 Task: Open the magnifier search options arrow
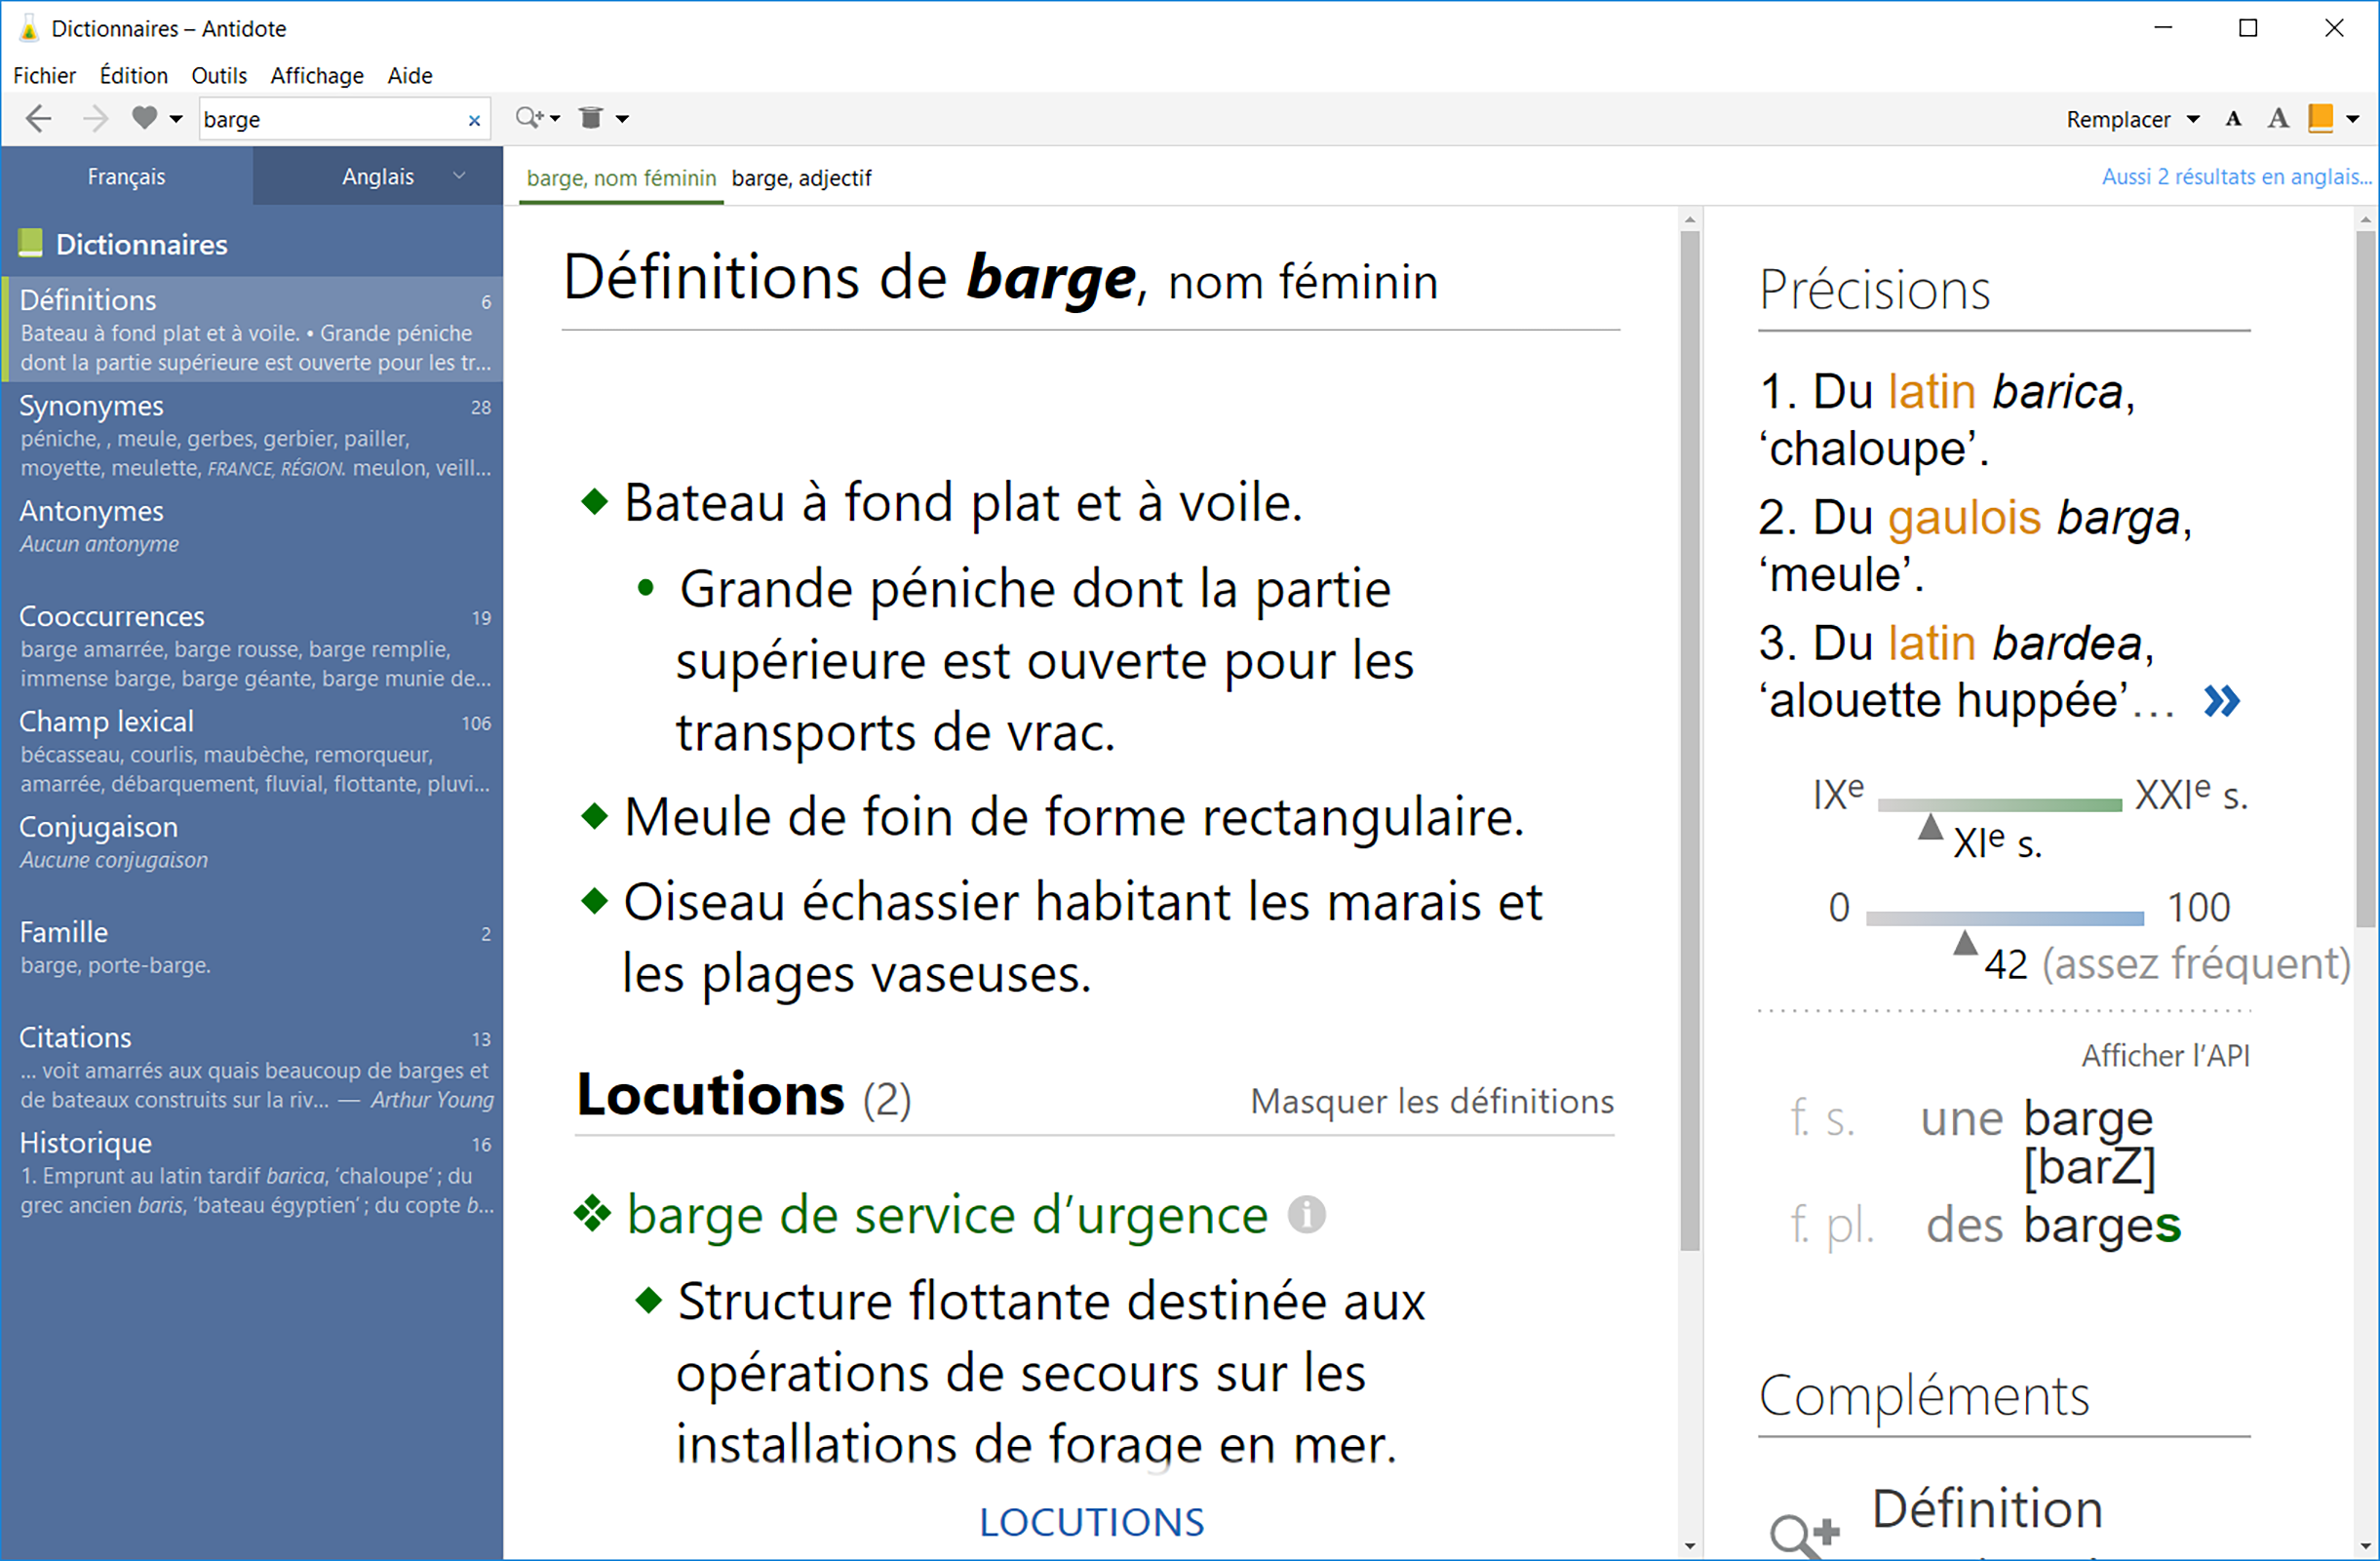[x=555, y=119]
